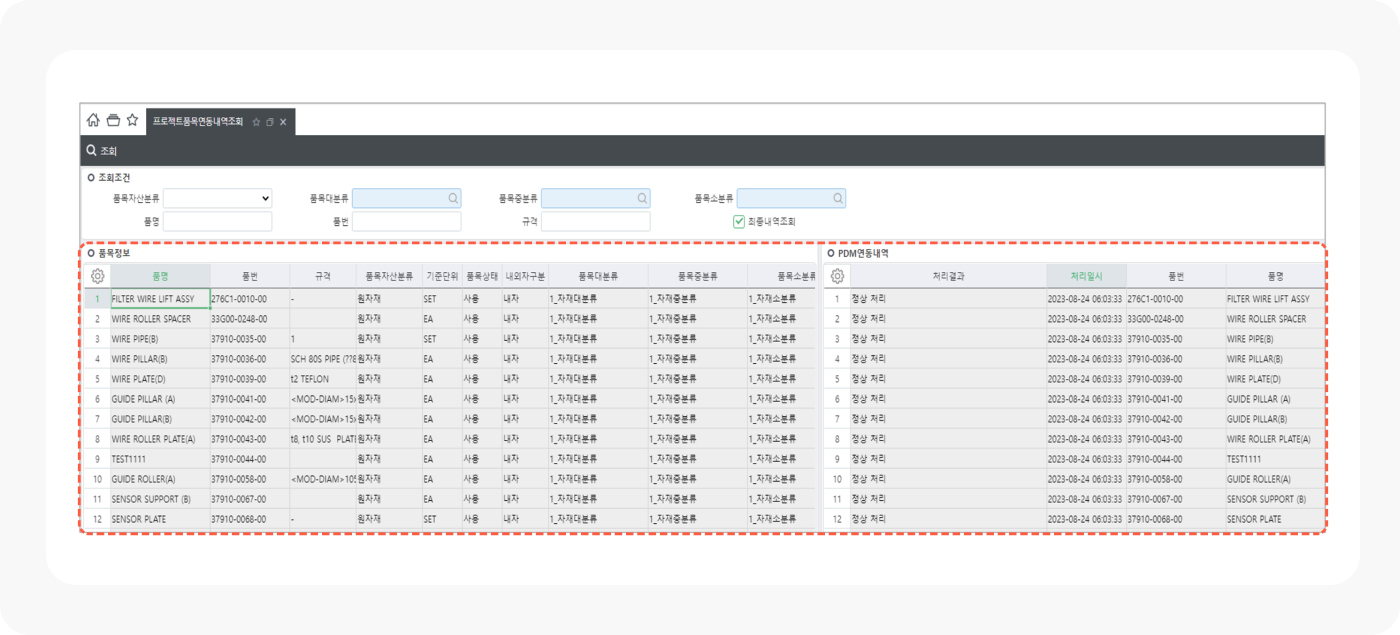The width and height of the screenshot is (1400, 635).
Task: Click the 처리일시 column header
Action: tap(1086, 276)
